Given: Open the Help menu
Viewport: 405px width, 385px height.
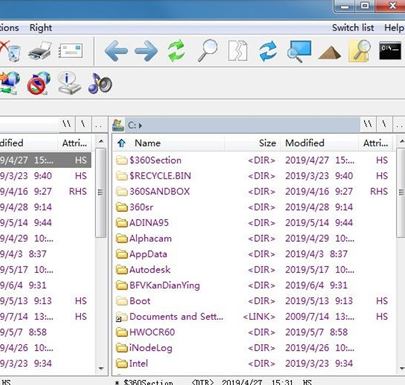Looking at the screenshot, I should click(x=394, y=28).
